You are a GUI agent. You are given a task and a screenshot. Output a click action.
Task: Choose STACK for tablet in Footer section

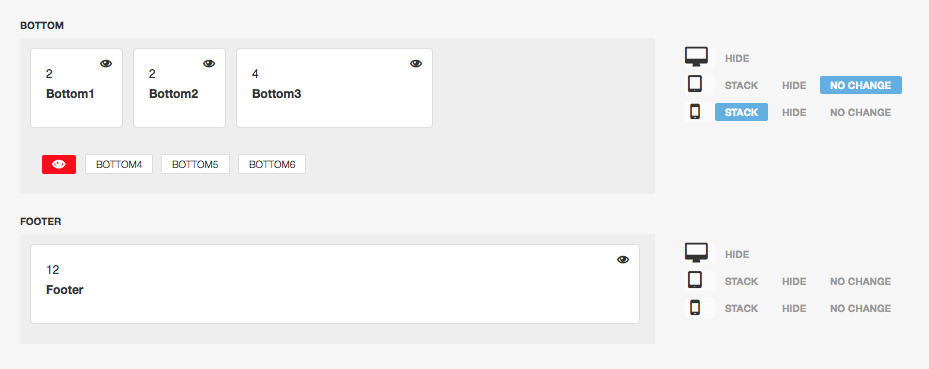click(x=741, y=281)
